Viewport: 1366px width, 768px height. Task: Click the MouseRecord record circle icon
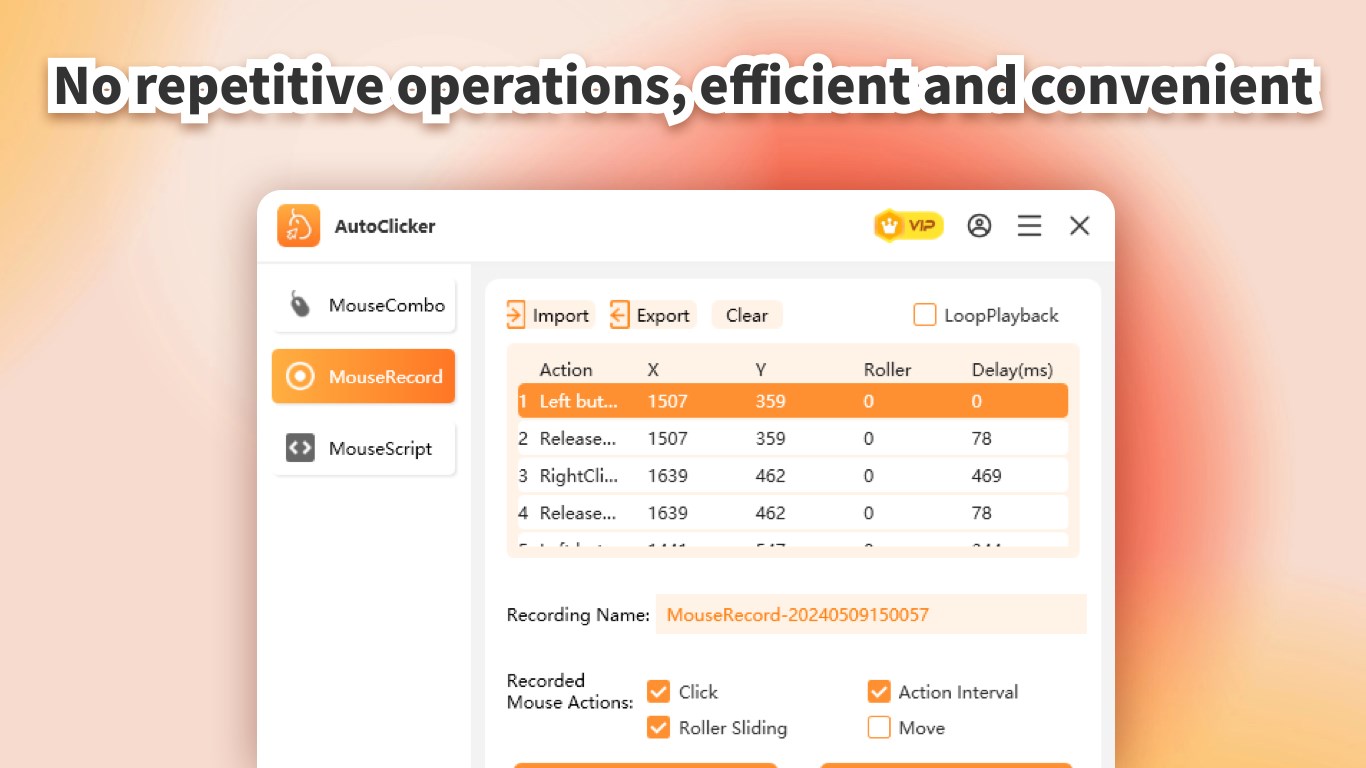pyautogui.click(x=300, y=376)
